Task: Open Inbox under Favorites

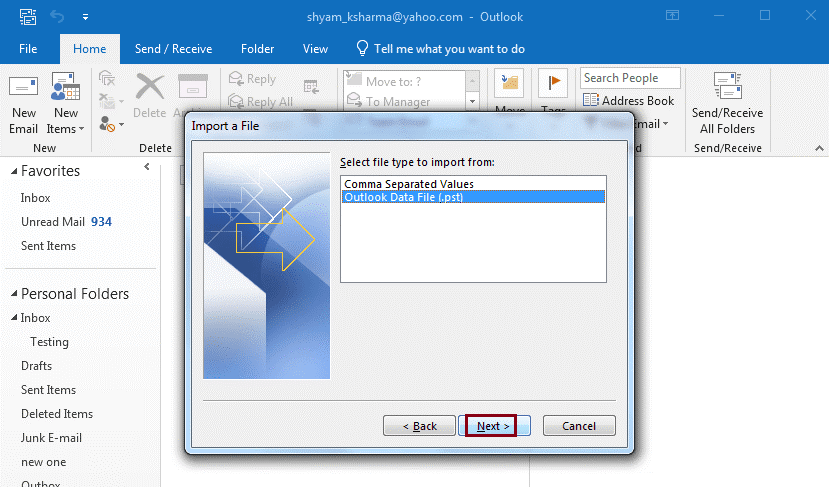Action: pyautogui.click(x=35, y=198)
